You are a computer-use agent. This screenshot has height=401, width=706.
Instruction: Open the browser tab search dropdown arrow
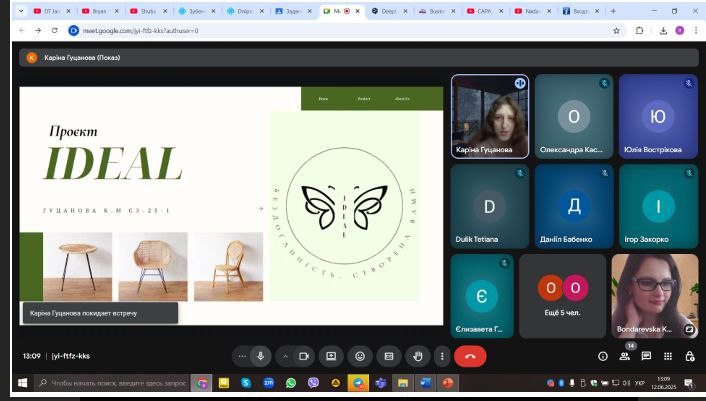coord(21,11)
